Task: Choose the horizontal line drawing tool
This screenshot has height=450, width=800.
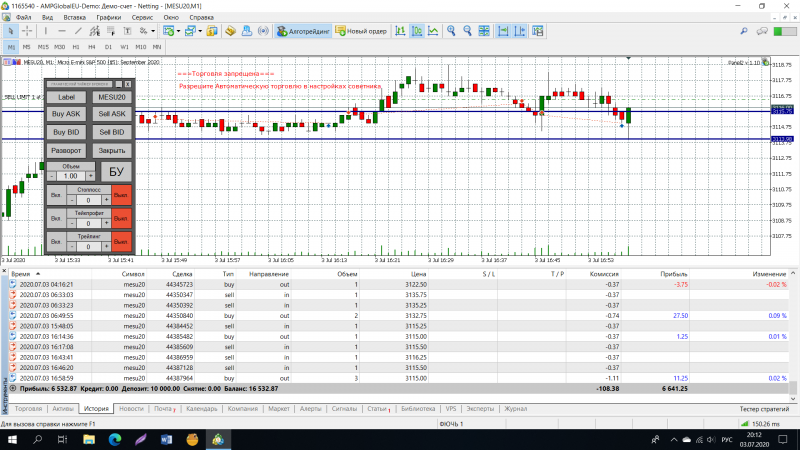Action: coord(62,31)
